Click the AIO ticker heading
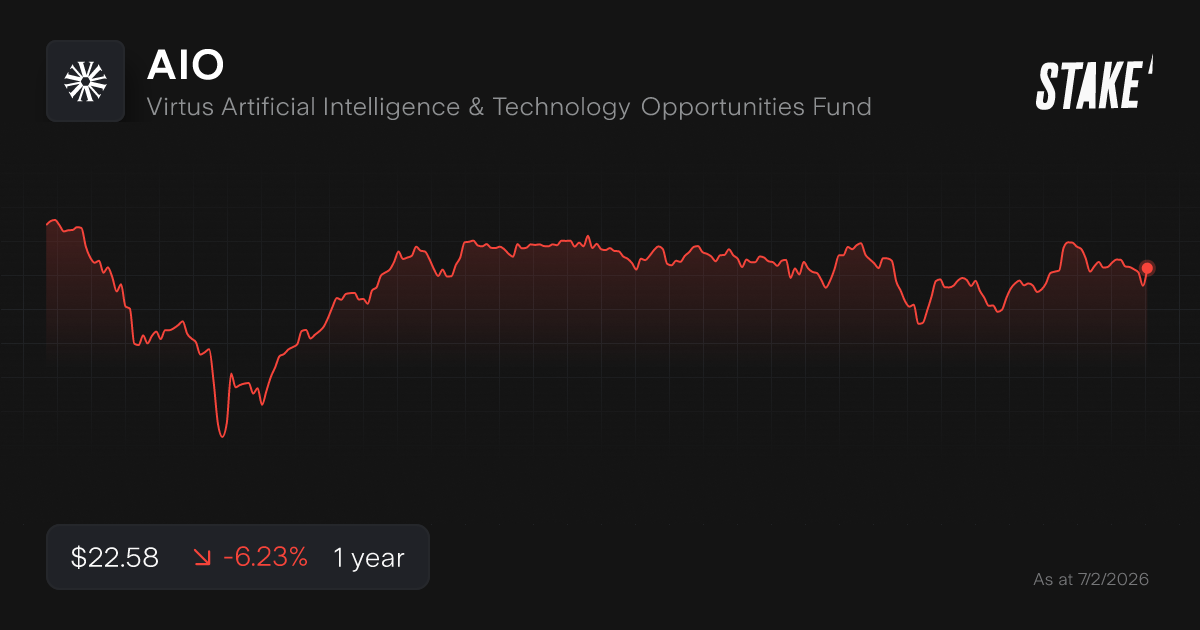The width and height of the screenshot is (1200, 630). pos(185,65)
